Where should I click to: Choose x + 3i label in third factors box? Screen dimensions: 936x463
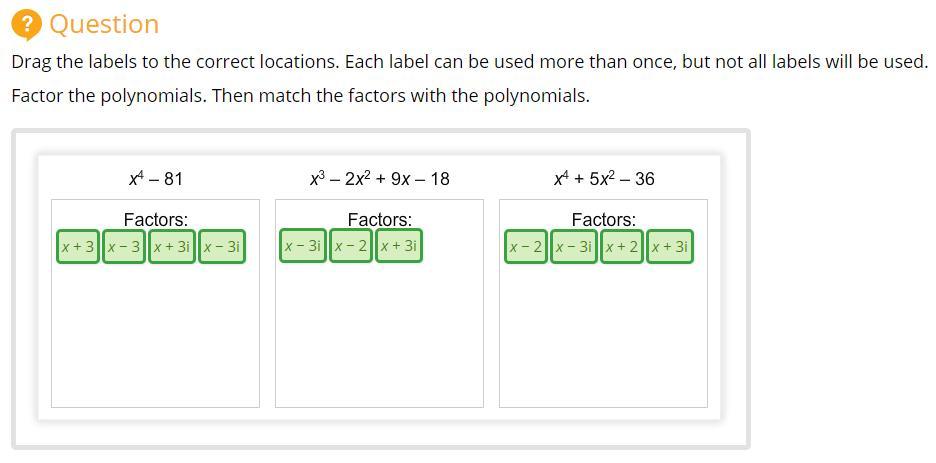670,246
